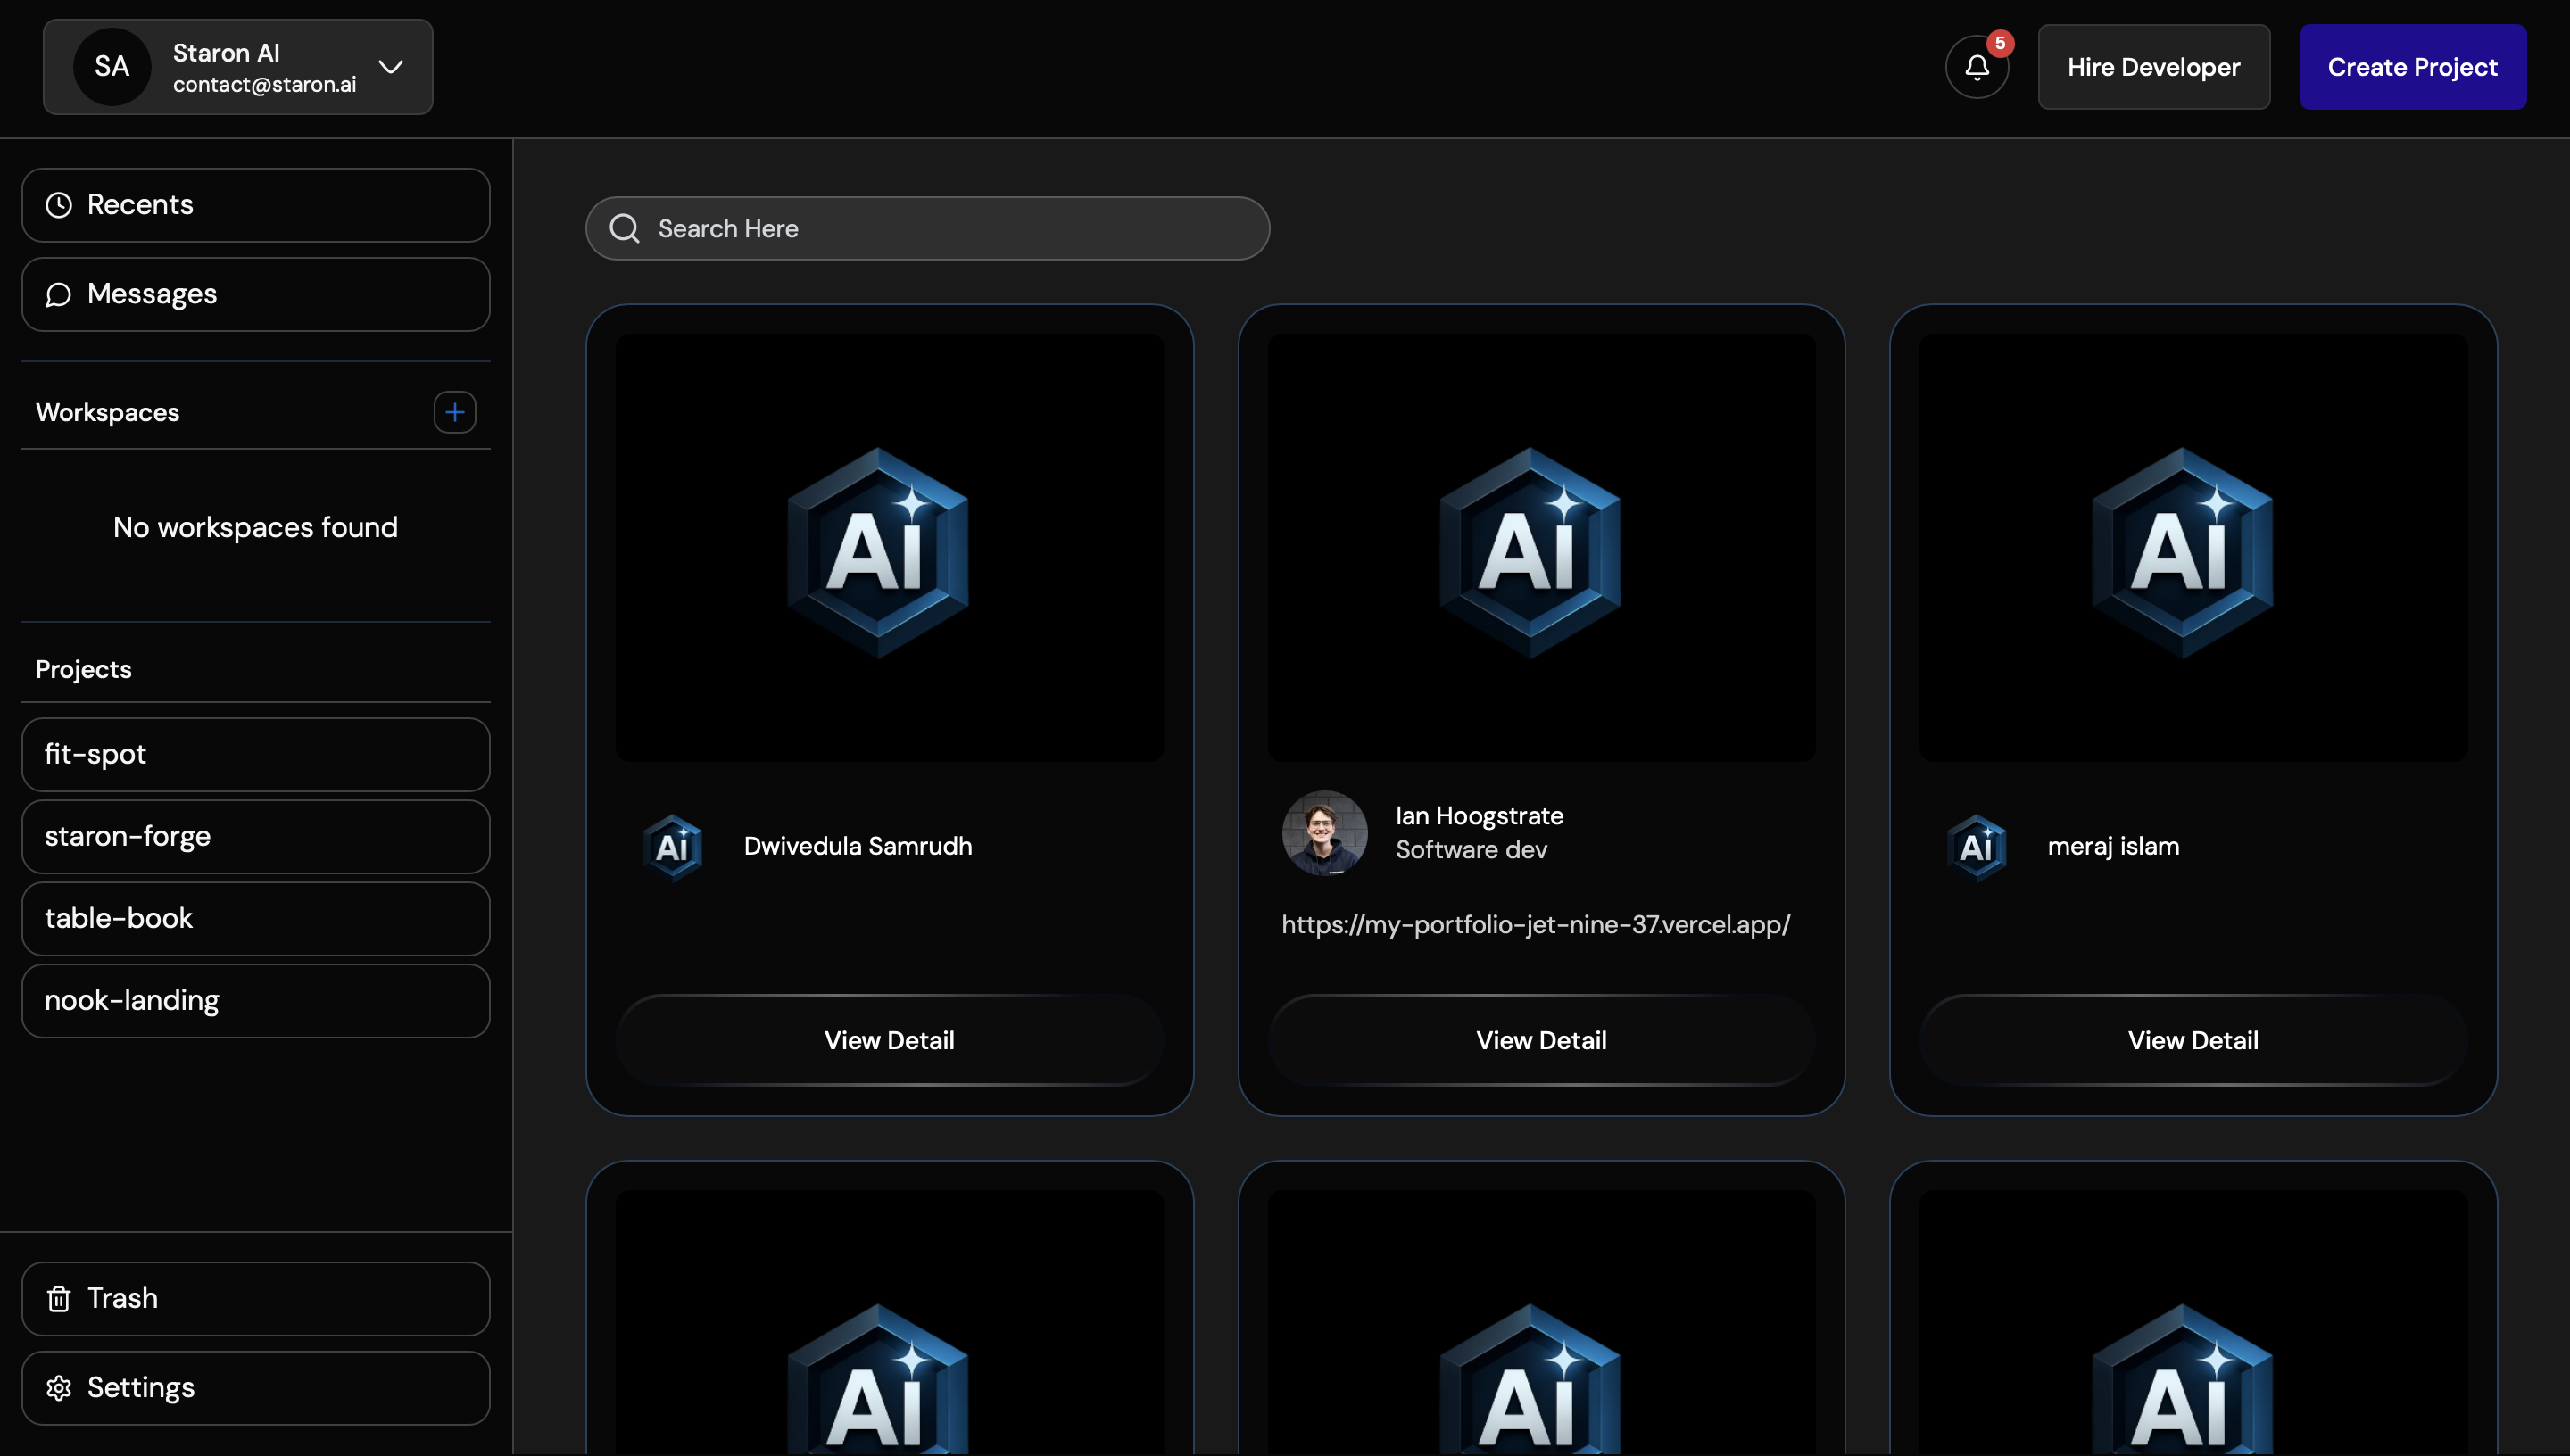Viewport: 2570px width, 1456px height.
Task: Click the Create Project button
Action: tap(2413, 66)
